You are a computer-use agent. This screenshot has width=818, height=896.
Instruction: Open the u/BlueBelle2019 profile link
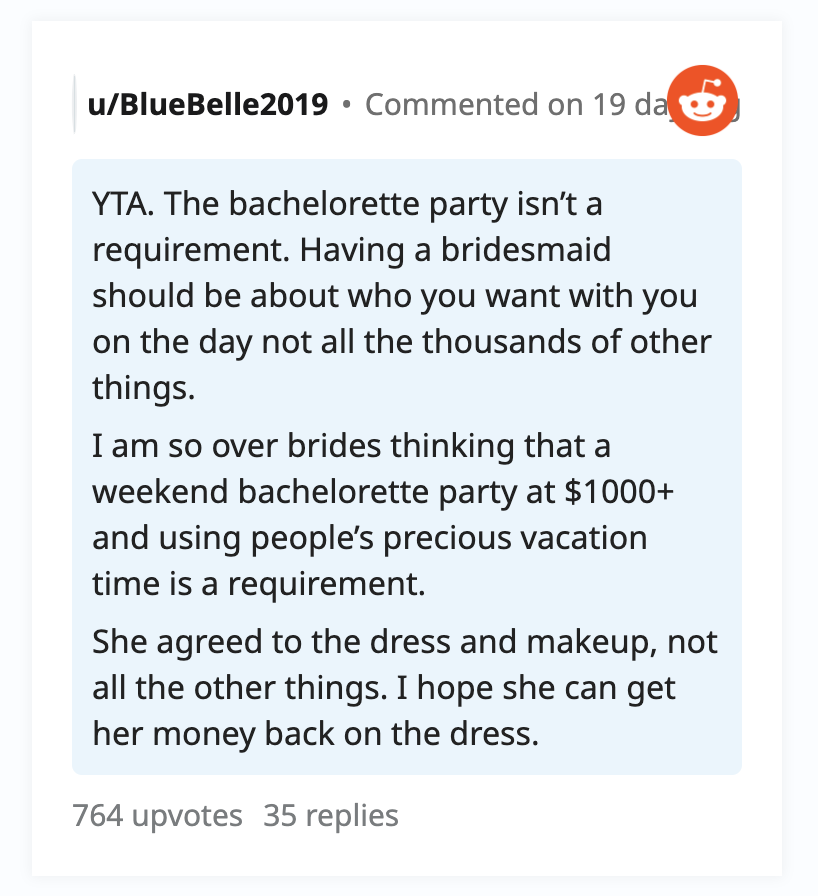tap(208, 105)
